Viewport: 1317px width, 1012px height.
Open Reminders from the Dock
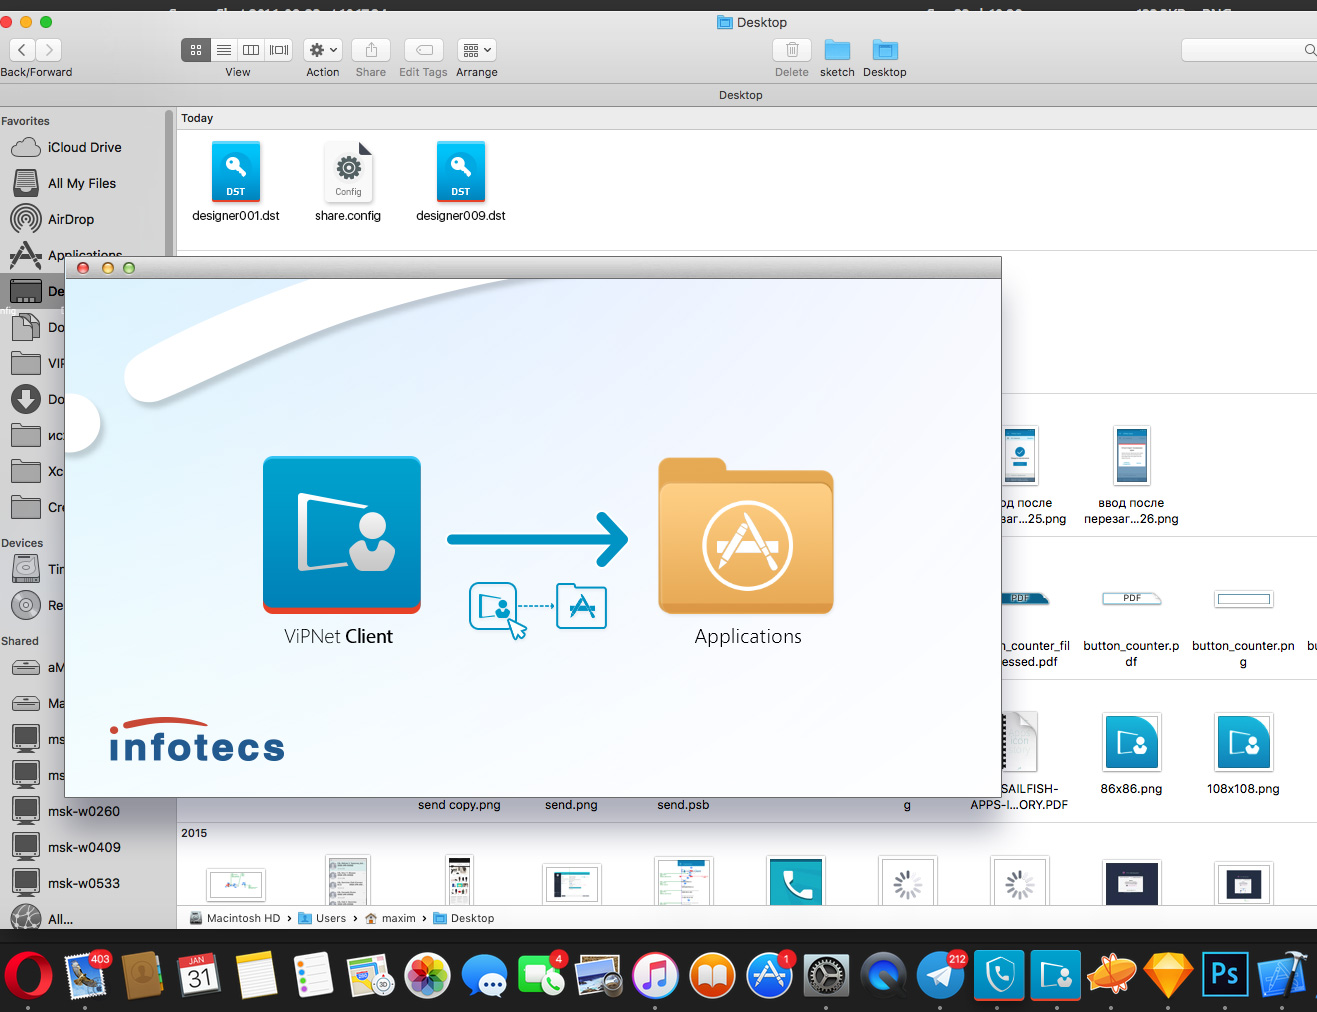coord(313,975)
